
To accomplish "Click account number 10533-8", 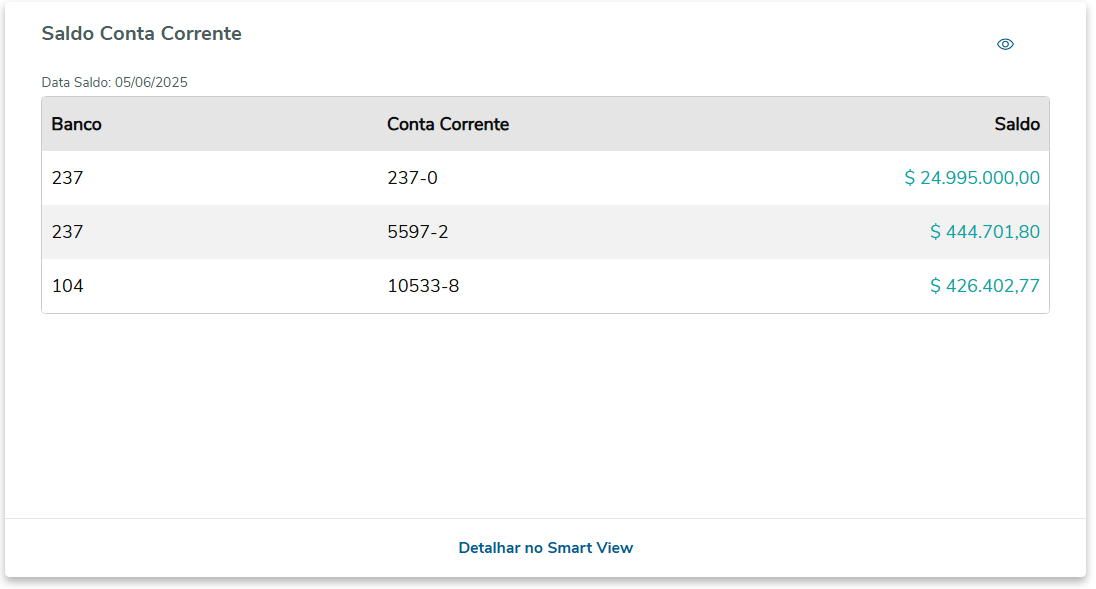I will point(423,287).
